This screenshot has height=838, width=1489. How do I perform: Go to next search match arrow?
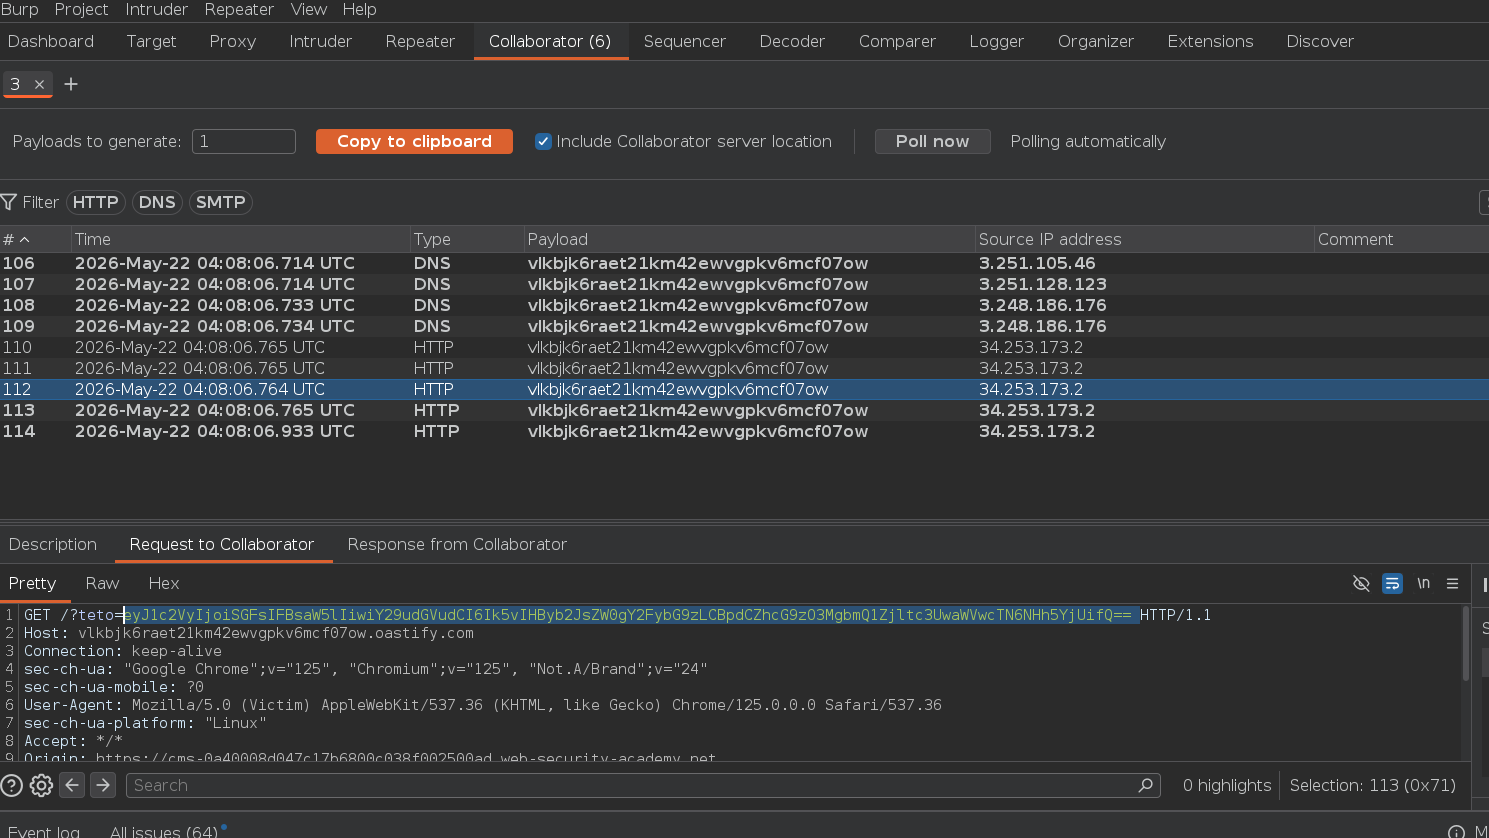pyautogui.click(x=103, y=786)
